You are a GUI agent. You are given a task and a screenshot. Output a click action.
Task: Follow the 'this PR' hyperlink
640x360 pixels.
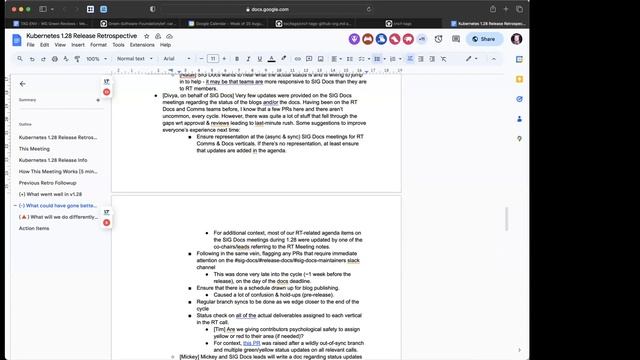click(251, 343)
